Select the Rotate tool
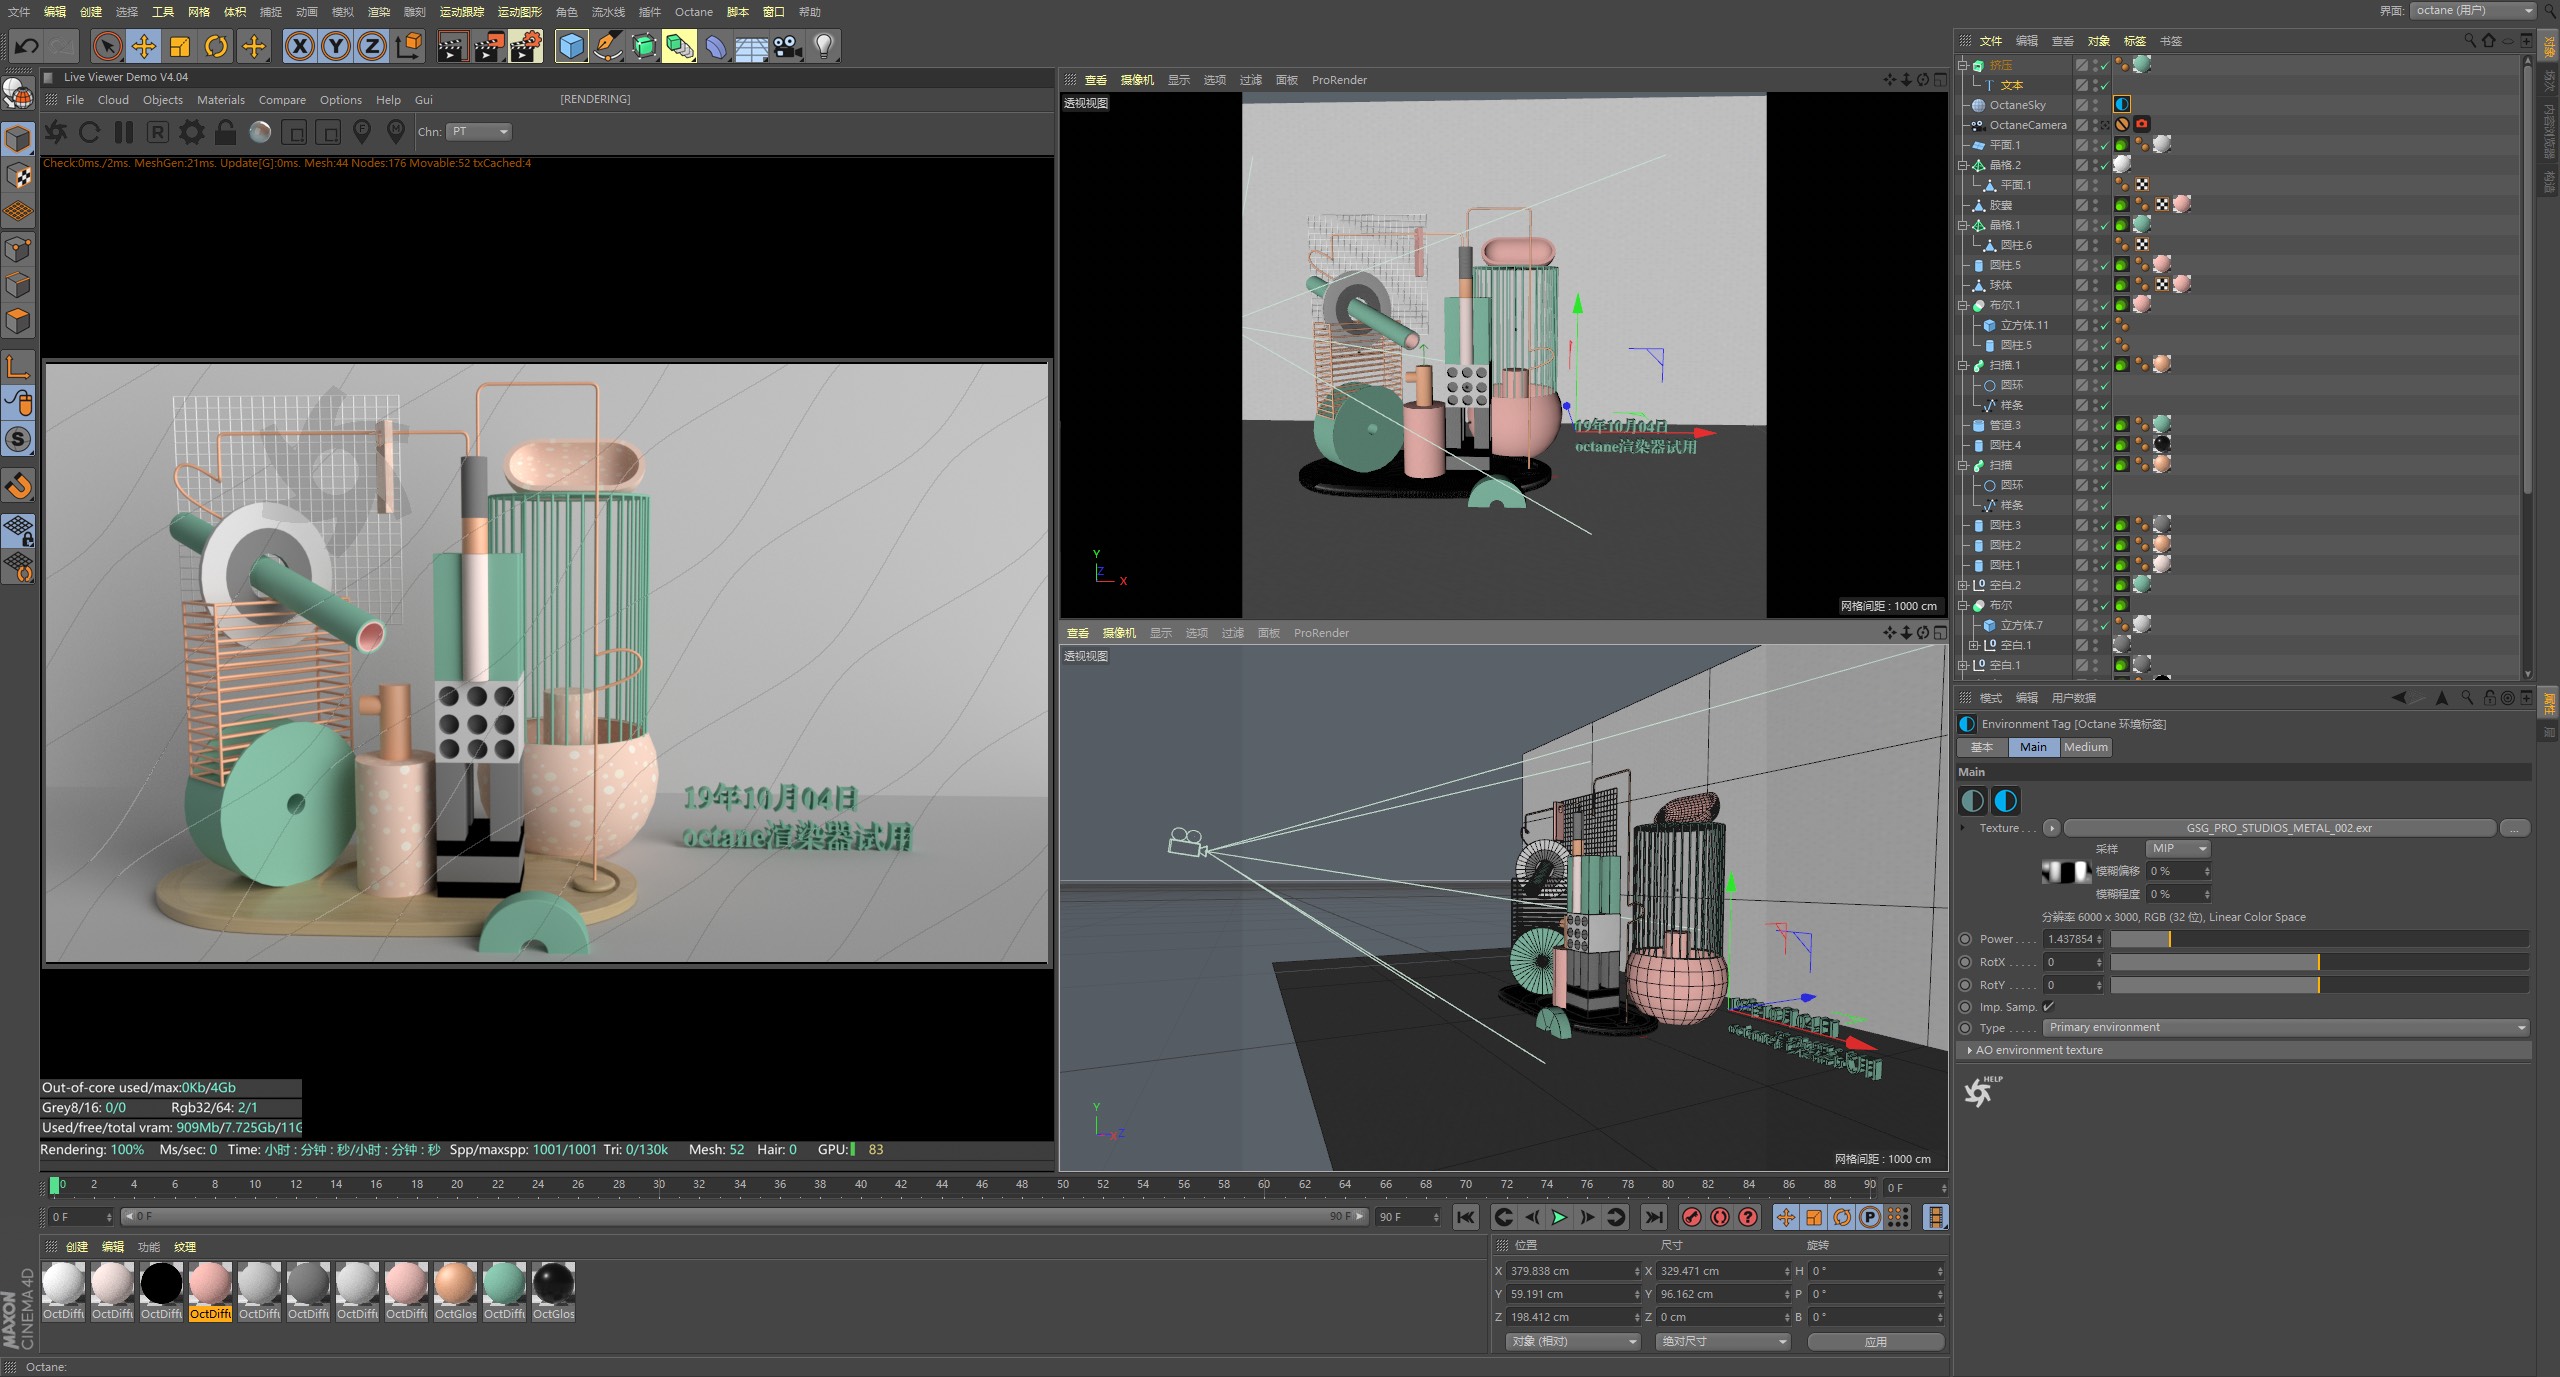 click(x=216, y=46)
